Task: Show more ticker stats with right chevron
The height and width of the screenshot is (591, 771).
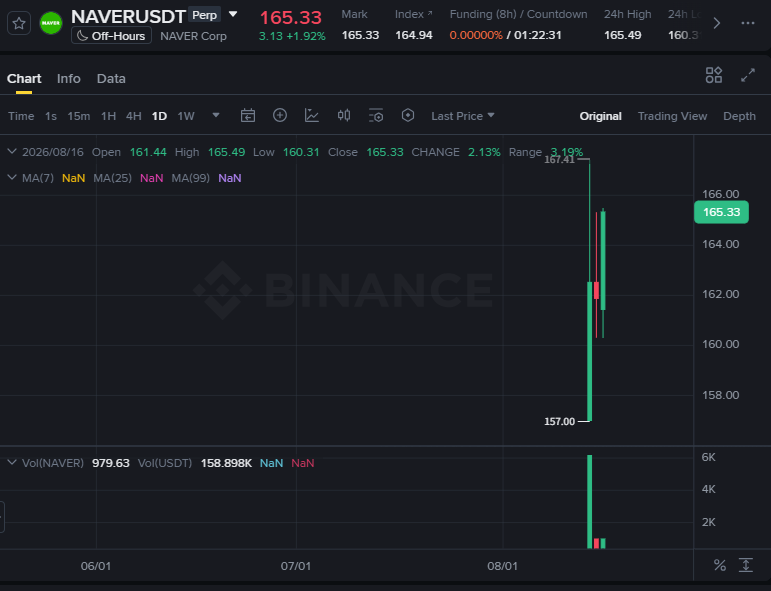Action: pyautogui.click(x=716, y=23)
